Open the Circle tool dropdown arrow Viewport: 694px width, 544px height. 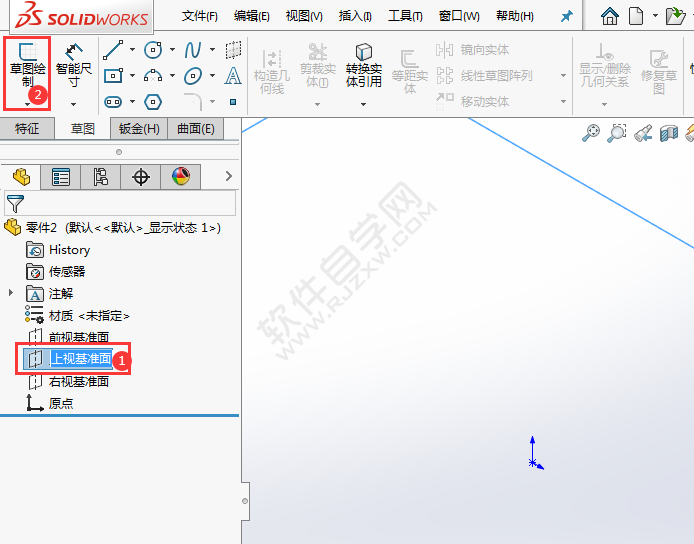[x=172, y=50]
